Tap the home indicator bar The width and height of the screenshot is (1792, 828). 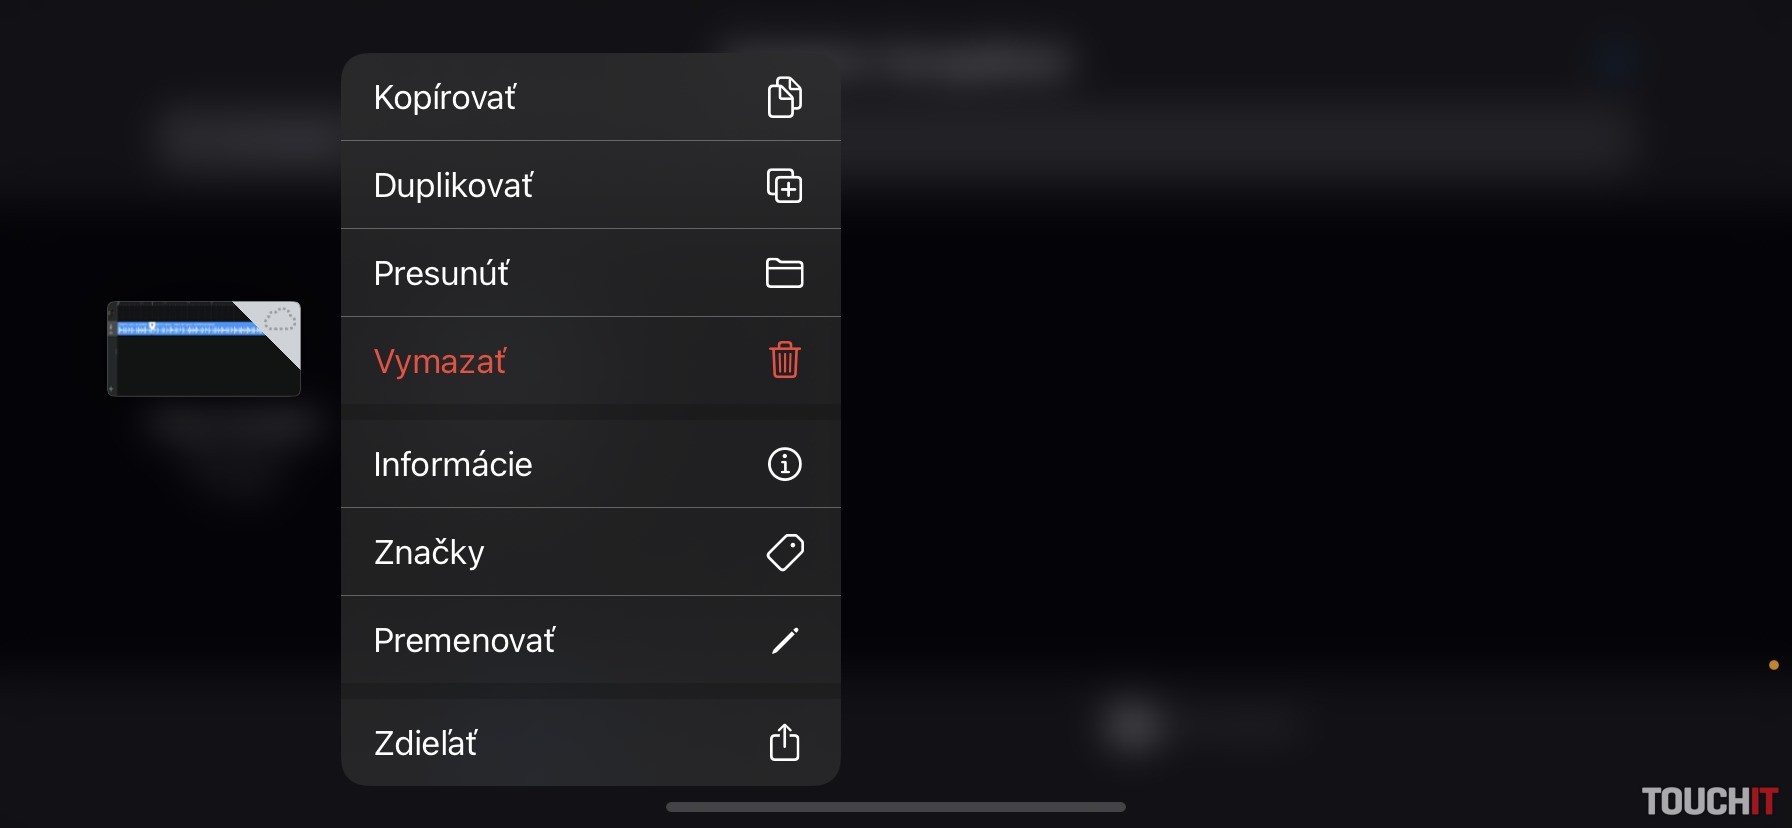[896, 807]
